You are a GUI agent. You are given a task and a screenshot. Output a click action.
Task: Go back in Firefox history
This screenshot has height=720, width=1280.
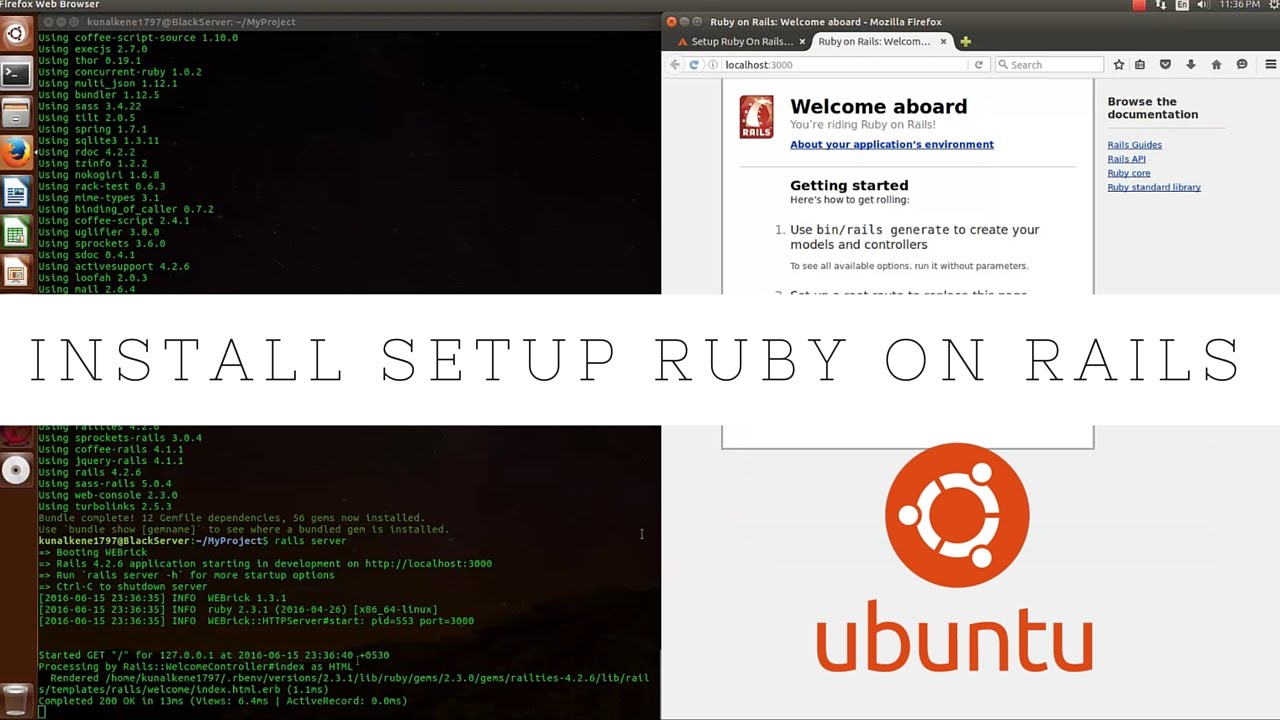coord(675,64)
